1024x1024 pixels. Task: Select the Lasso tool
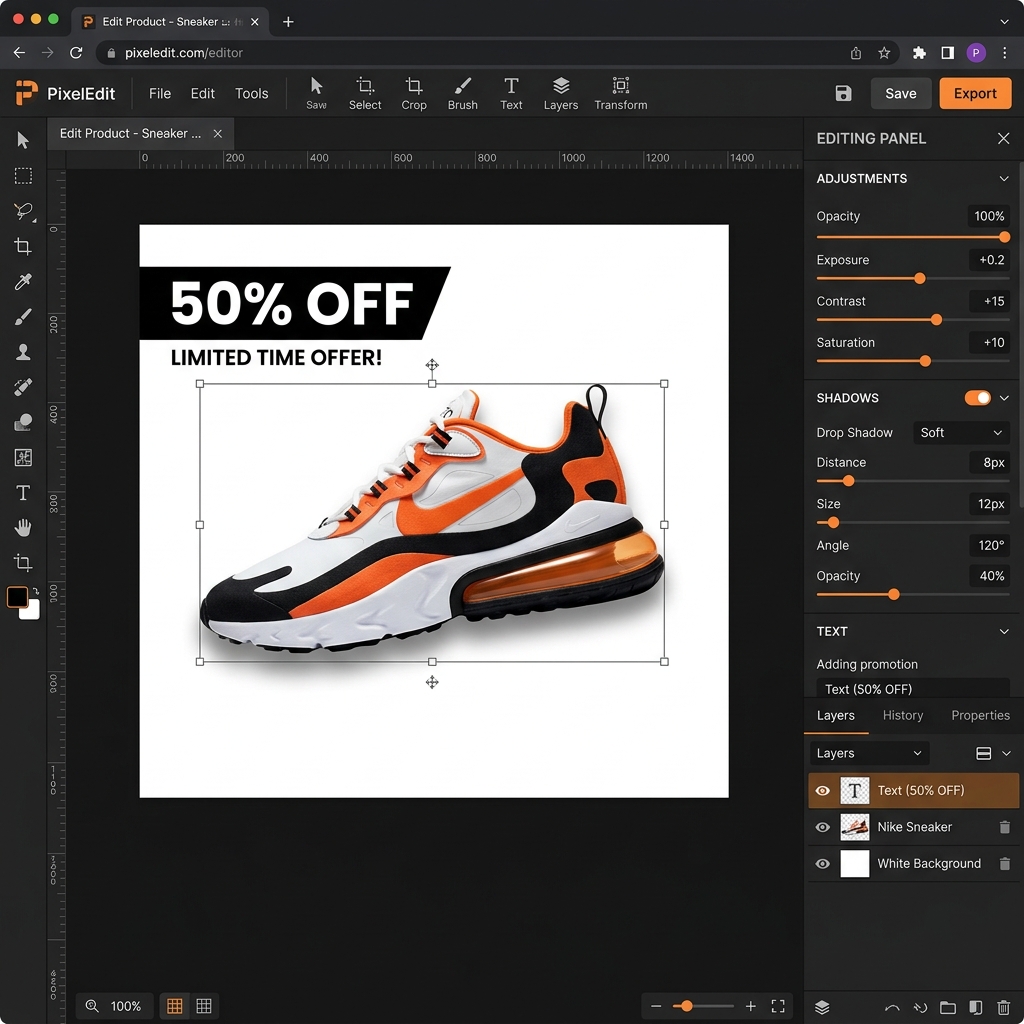pos(23,211)
